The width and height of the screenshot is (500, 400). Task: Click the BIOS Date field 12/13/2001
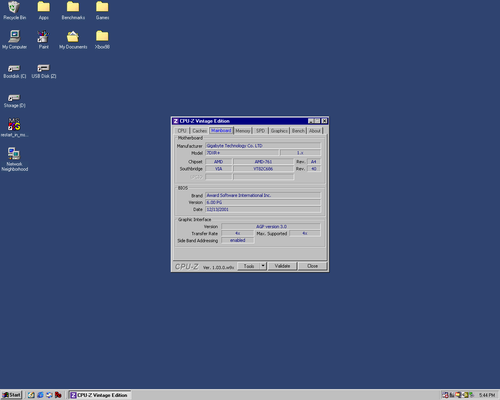coord(263,209)
